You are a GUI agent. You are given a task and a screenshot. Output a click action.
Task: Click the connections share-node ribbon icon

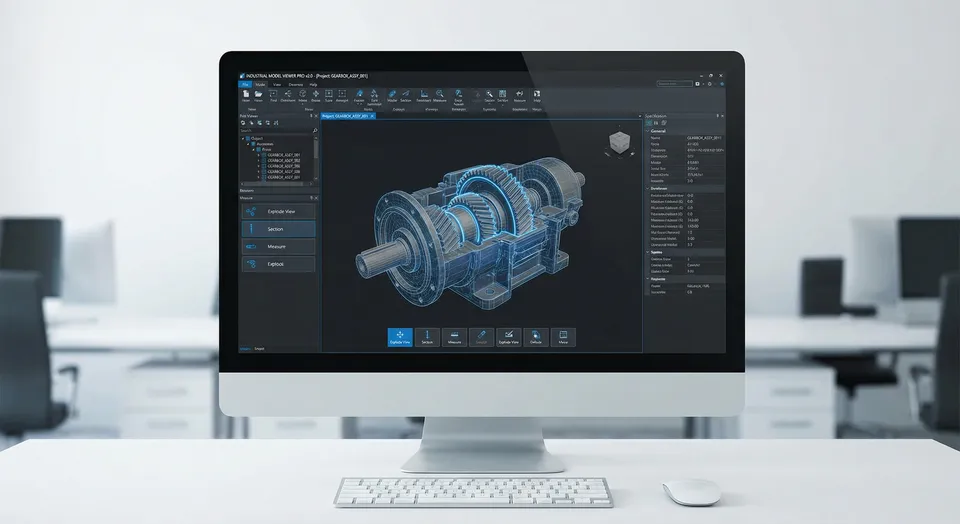[288, 94]
